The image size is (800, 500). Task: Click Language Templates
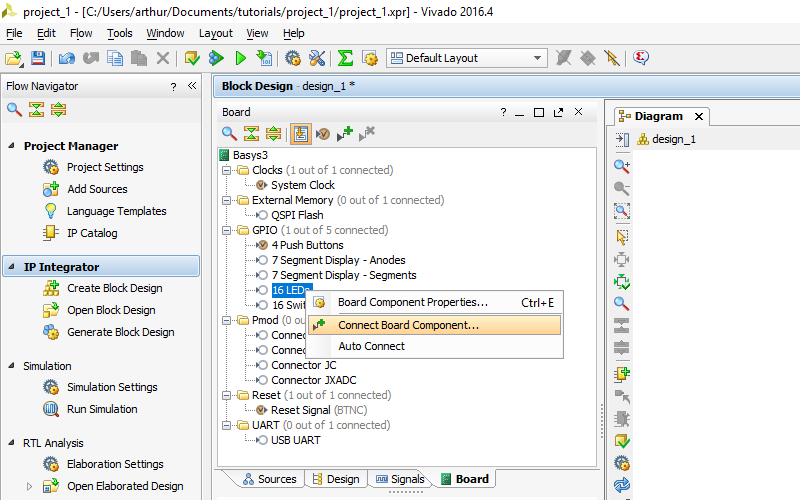[117, 211]
